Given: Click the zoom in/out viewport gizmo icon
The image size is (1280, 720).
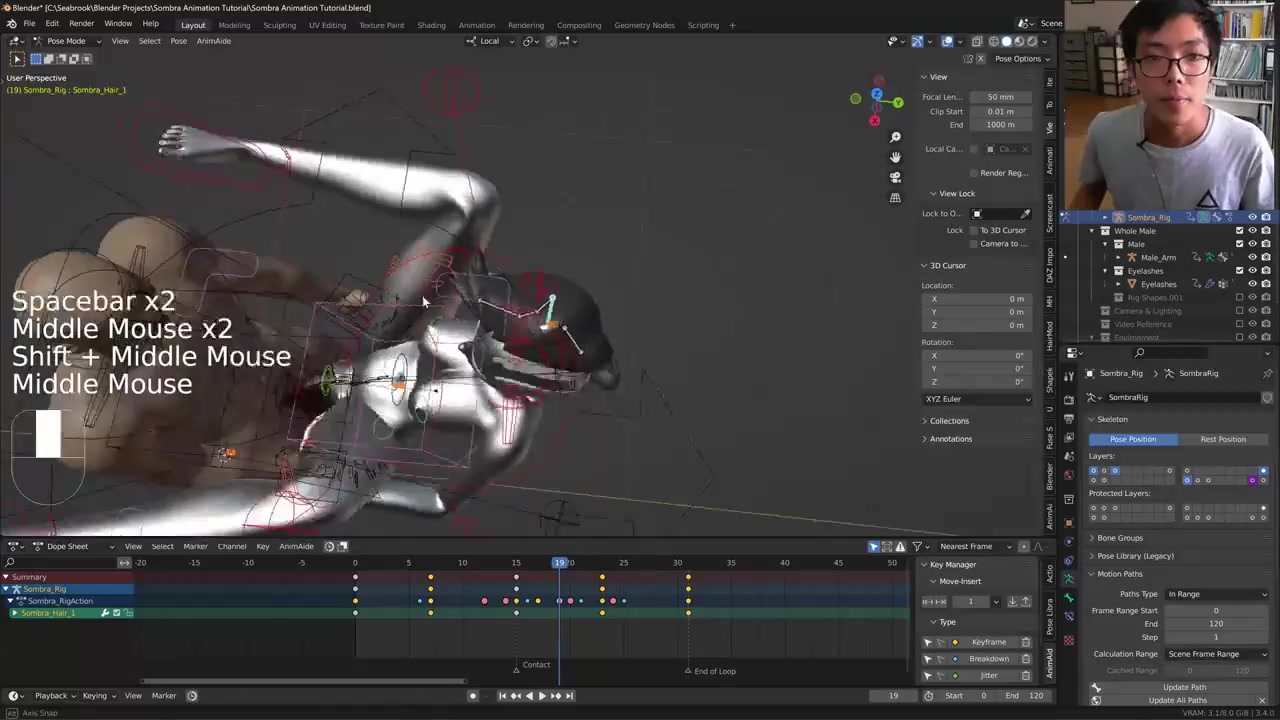Looking at the screenshot, I should pyautogui.click(x=895, y=137).
